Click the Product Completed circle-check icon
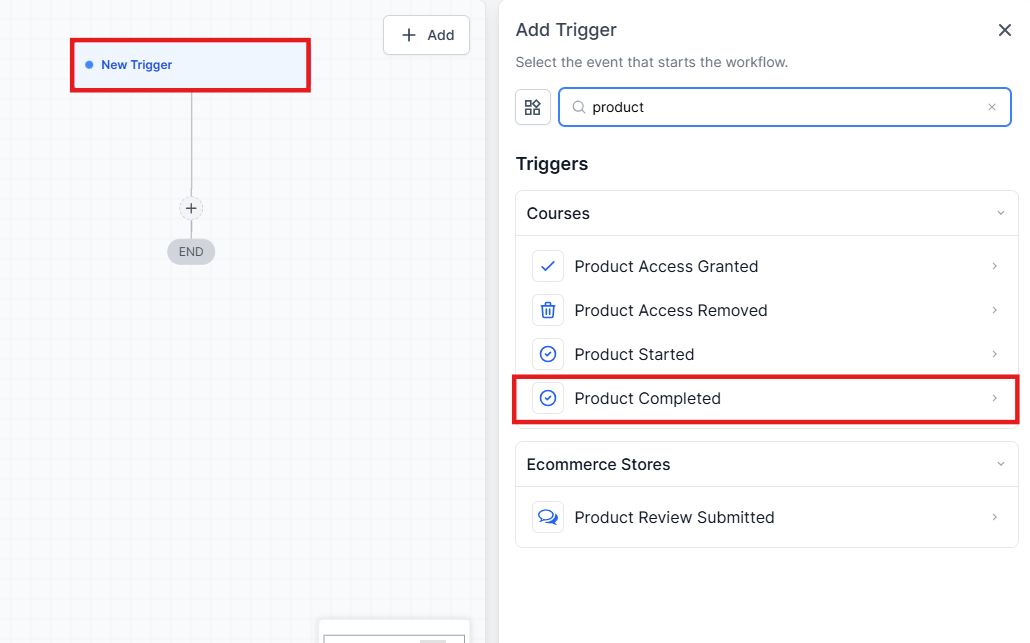The image size is (1030, 643). click(x=548, y=398)
